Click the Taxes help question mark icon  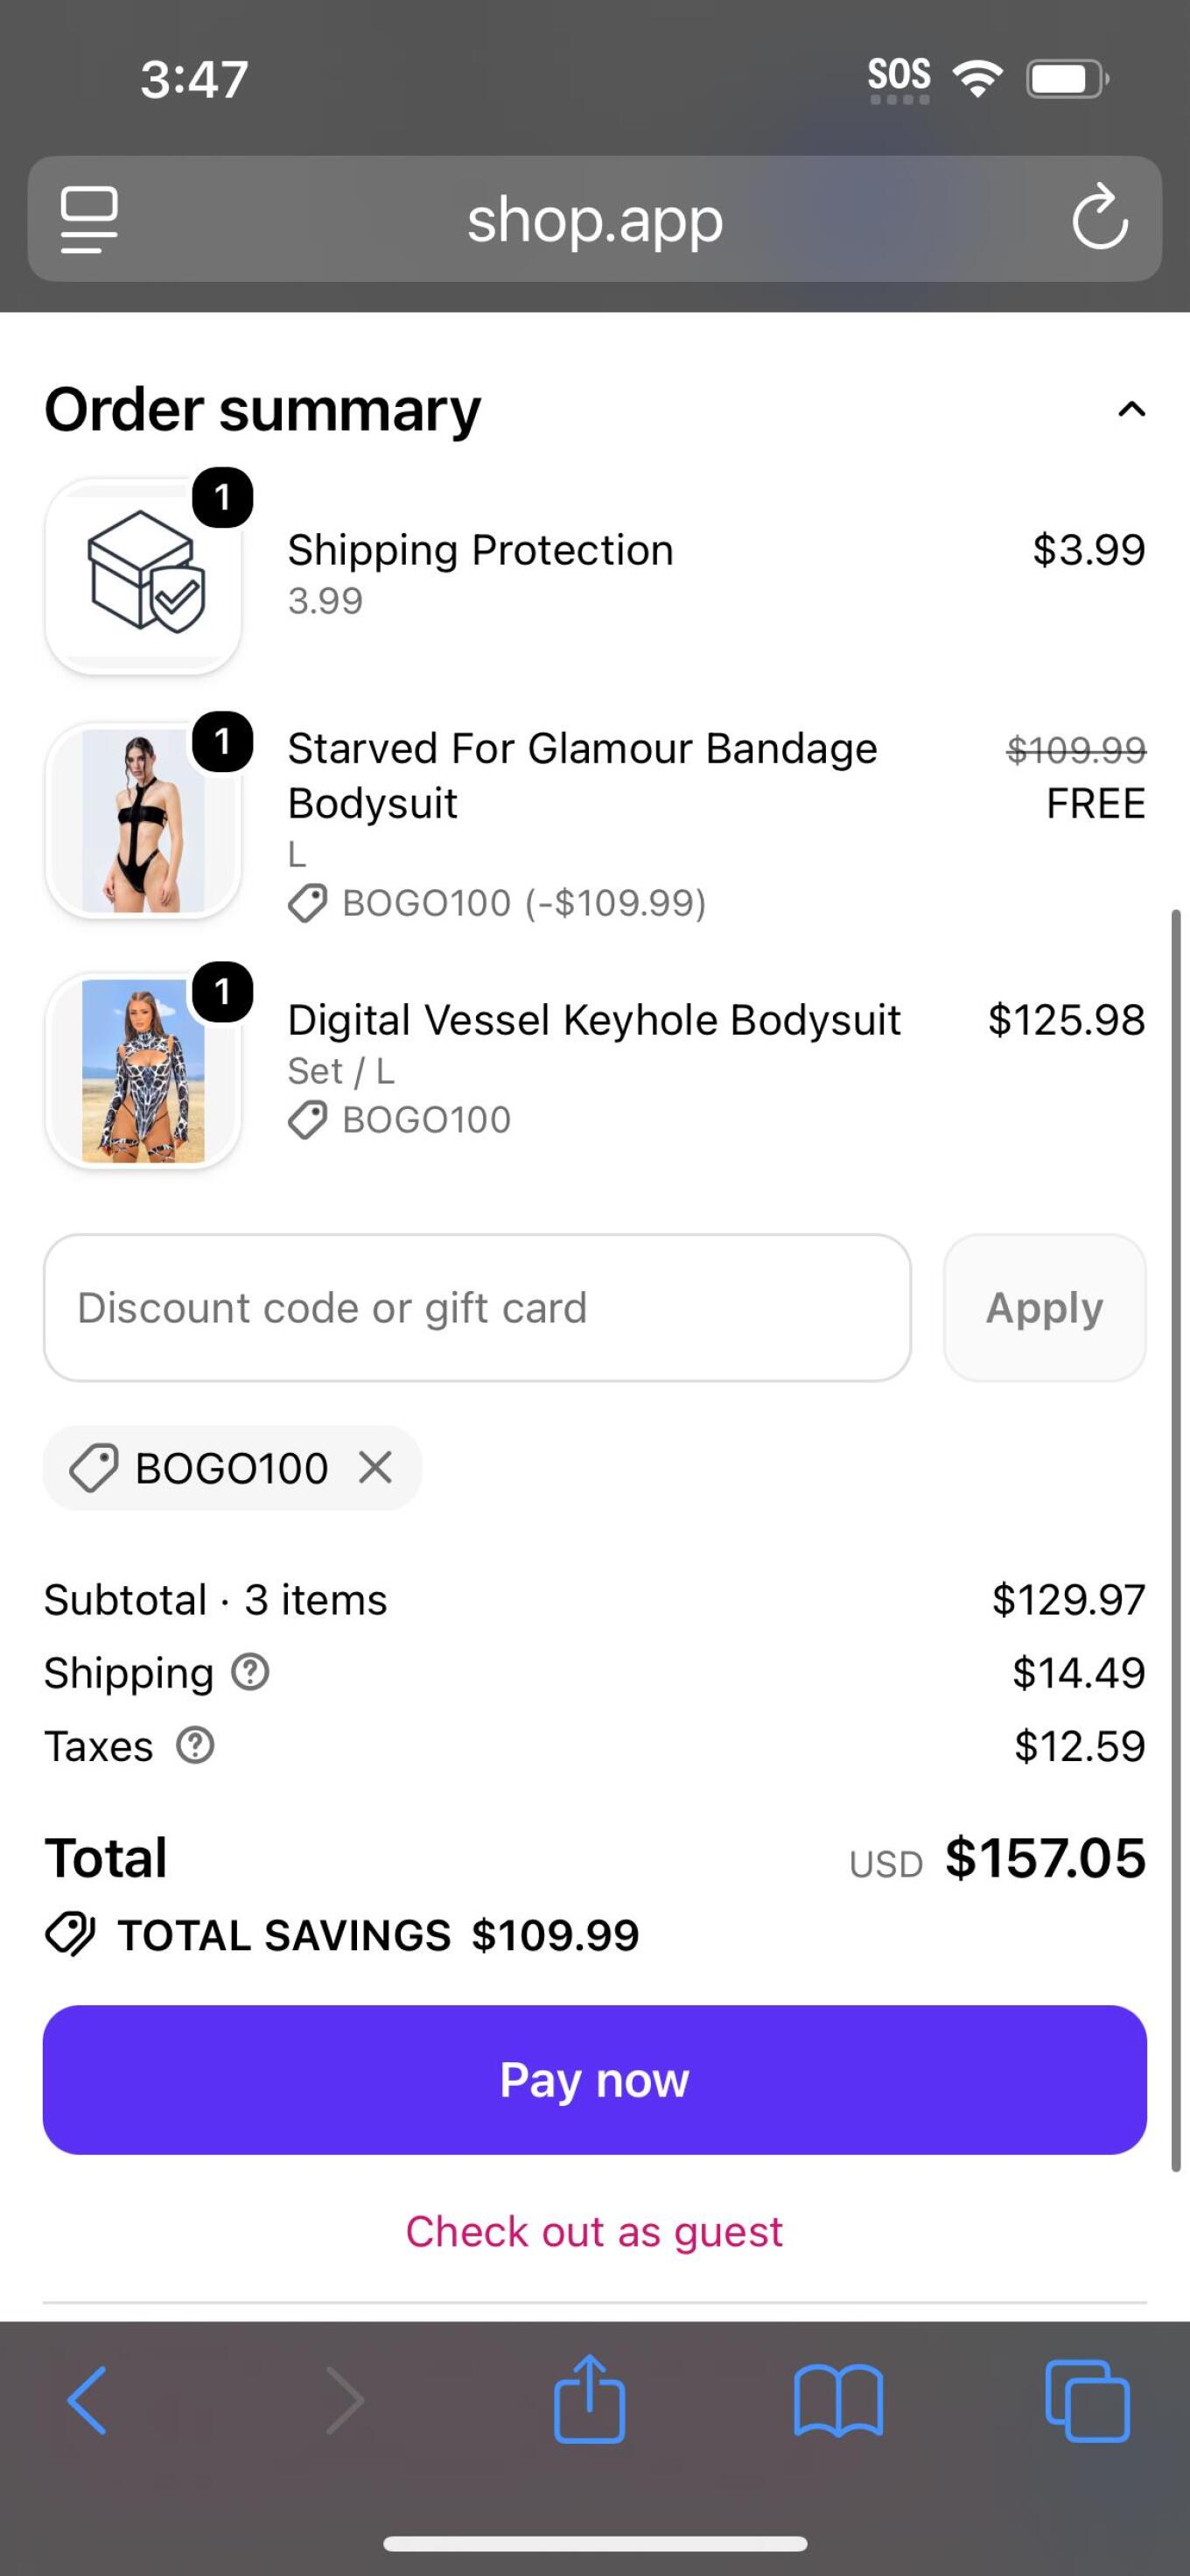point(195,1746)
